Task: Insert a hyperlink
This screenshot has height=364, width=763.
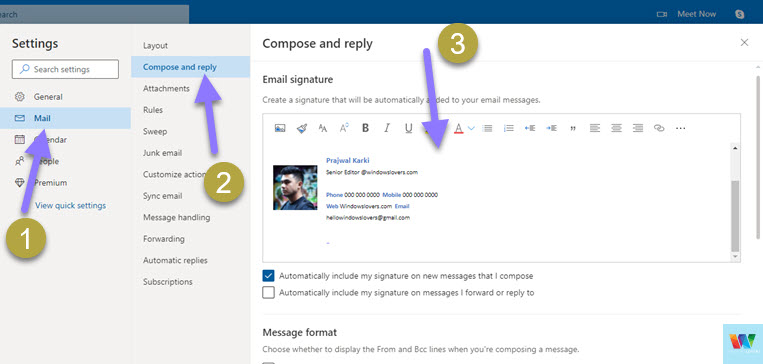Action: (x=659, y=128)
